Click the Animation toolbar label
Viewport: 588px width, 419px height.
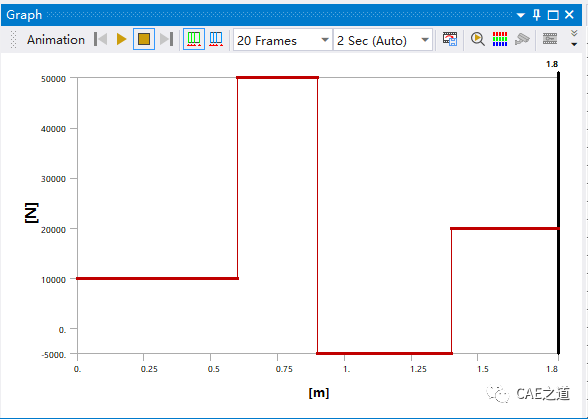[x=56, y=40]
